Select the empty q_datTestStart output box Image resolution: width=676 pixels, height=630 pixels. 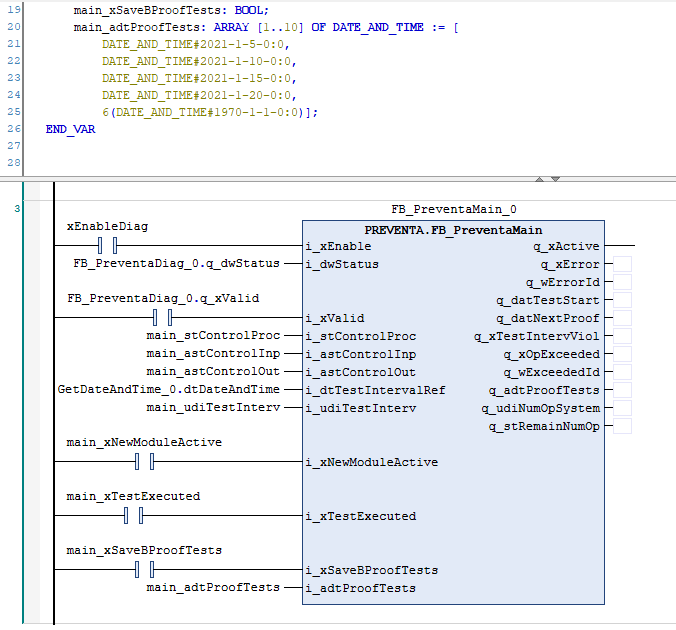point(622,300)
